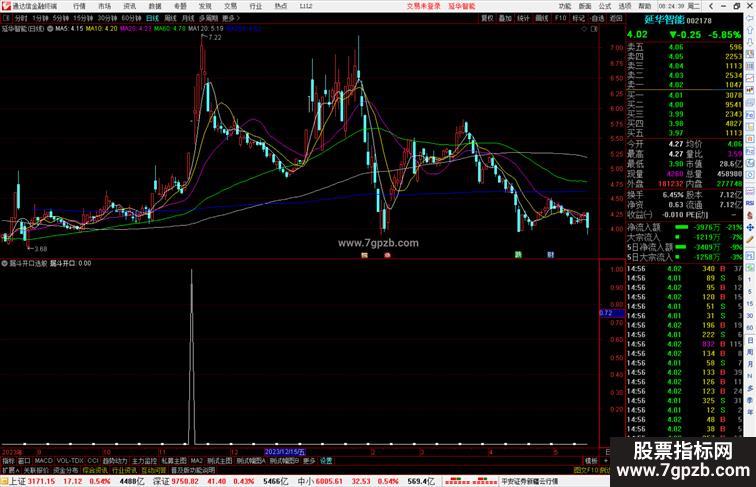The image size is (756, 487).
Task: Select the VOL-TDX indicator tab
Action: click(x=70, y=461)
